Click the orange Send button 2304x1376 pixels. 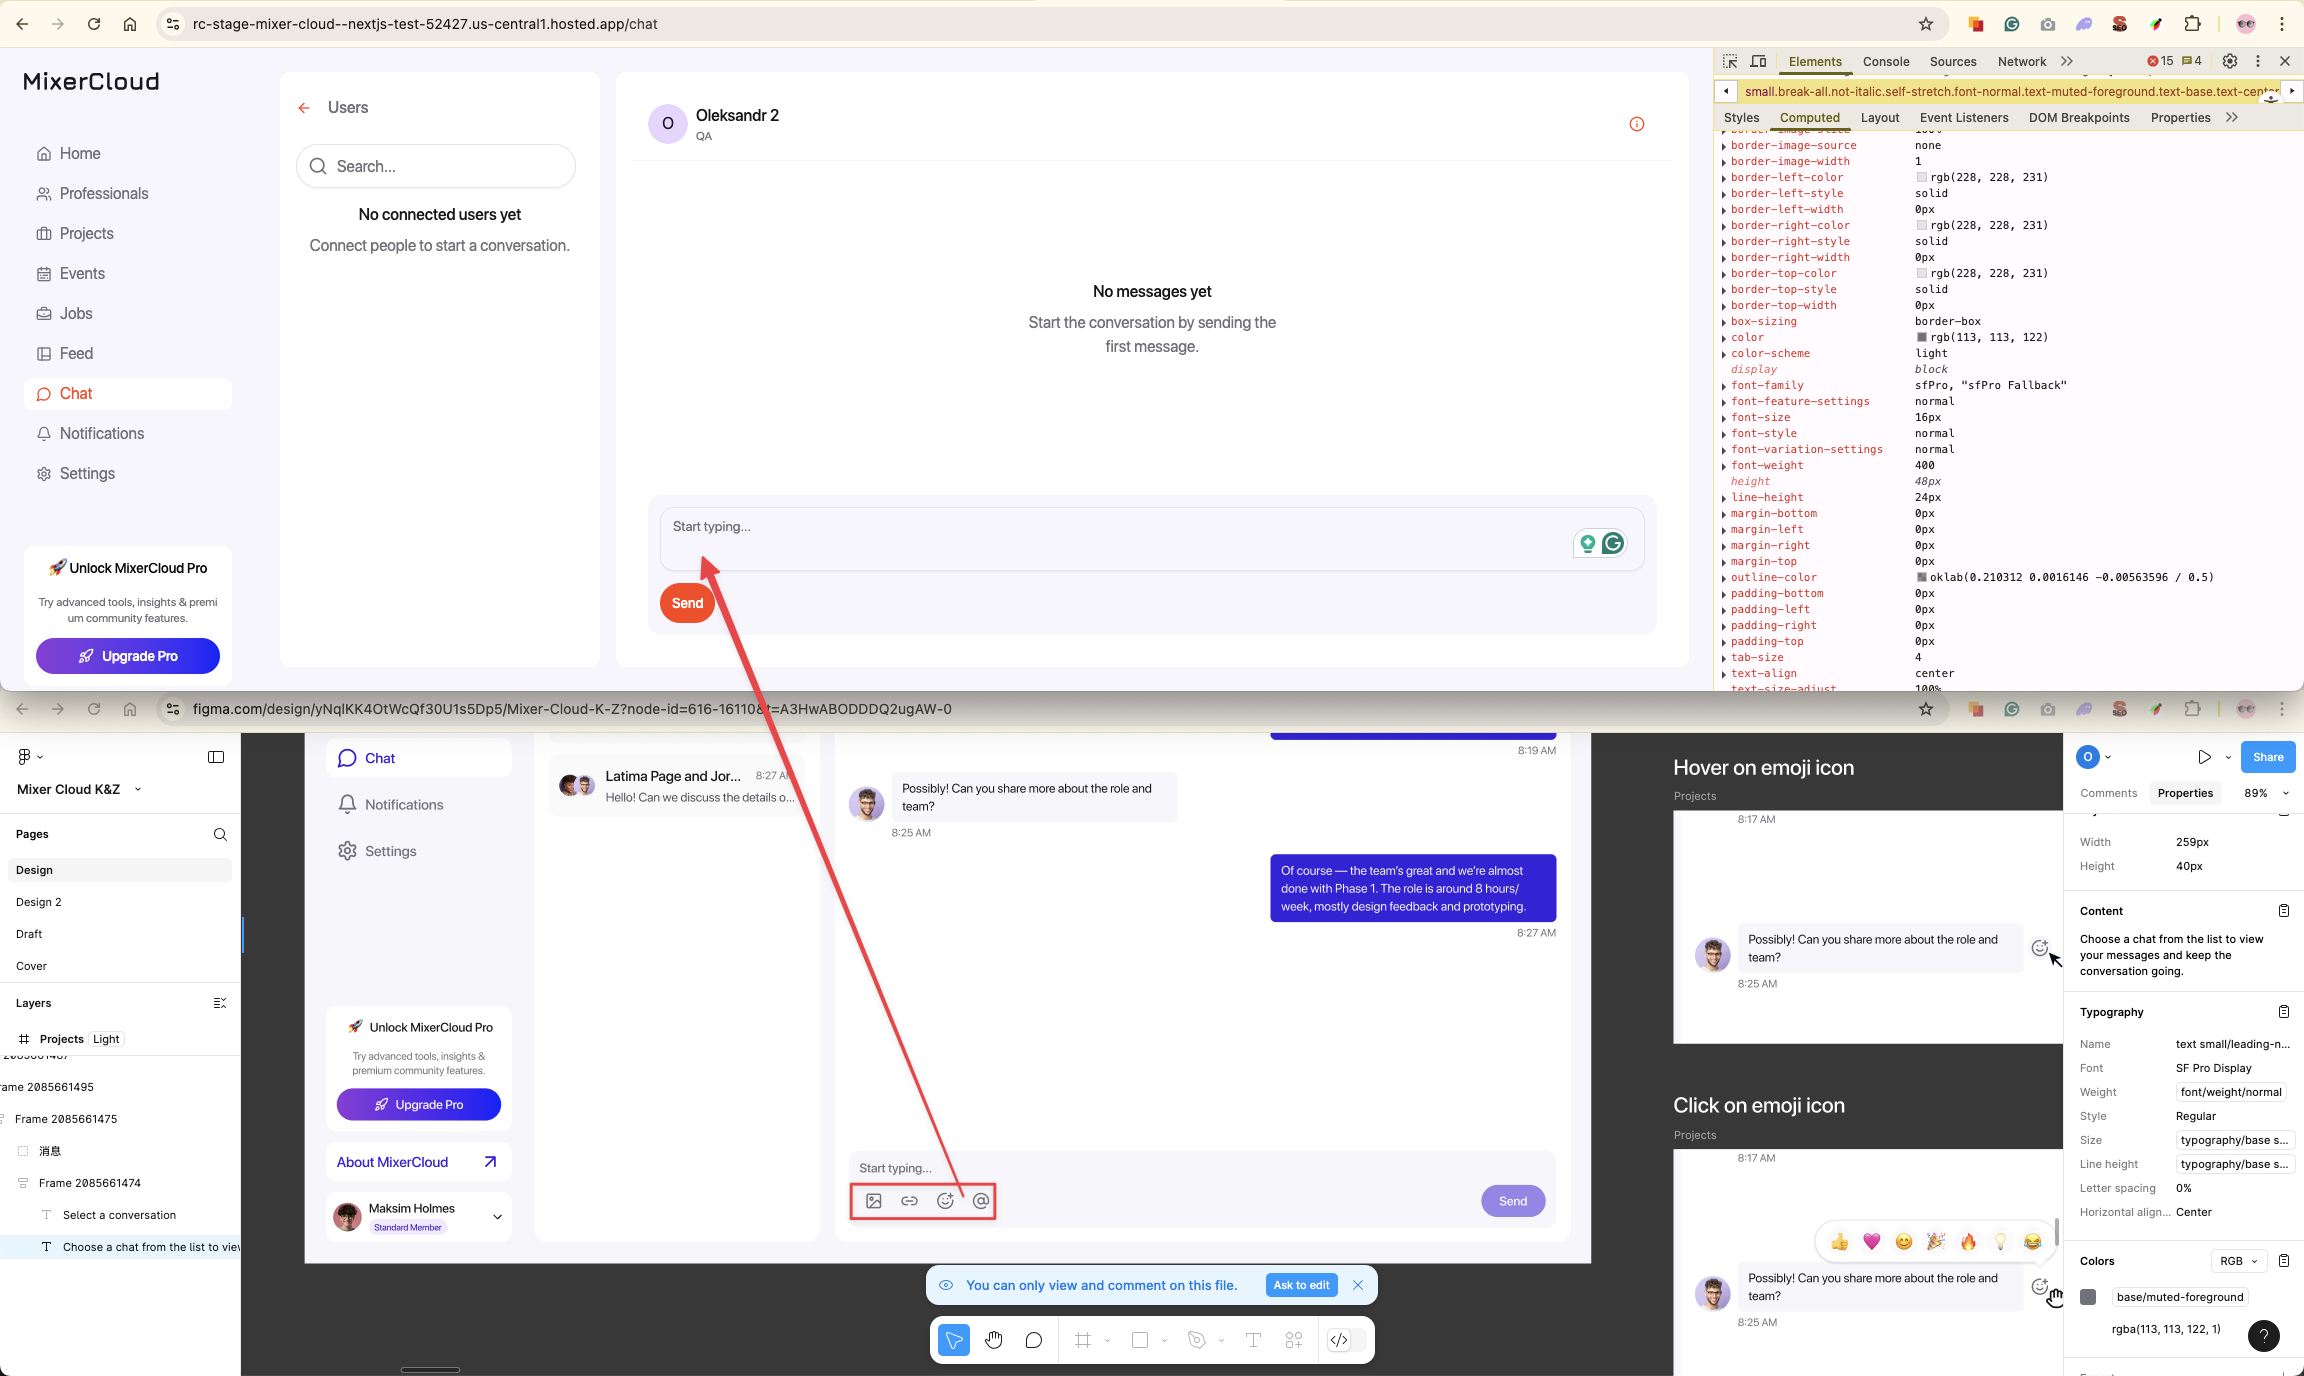coord(687,603)
